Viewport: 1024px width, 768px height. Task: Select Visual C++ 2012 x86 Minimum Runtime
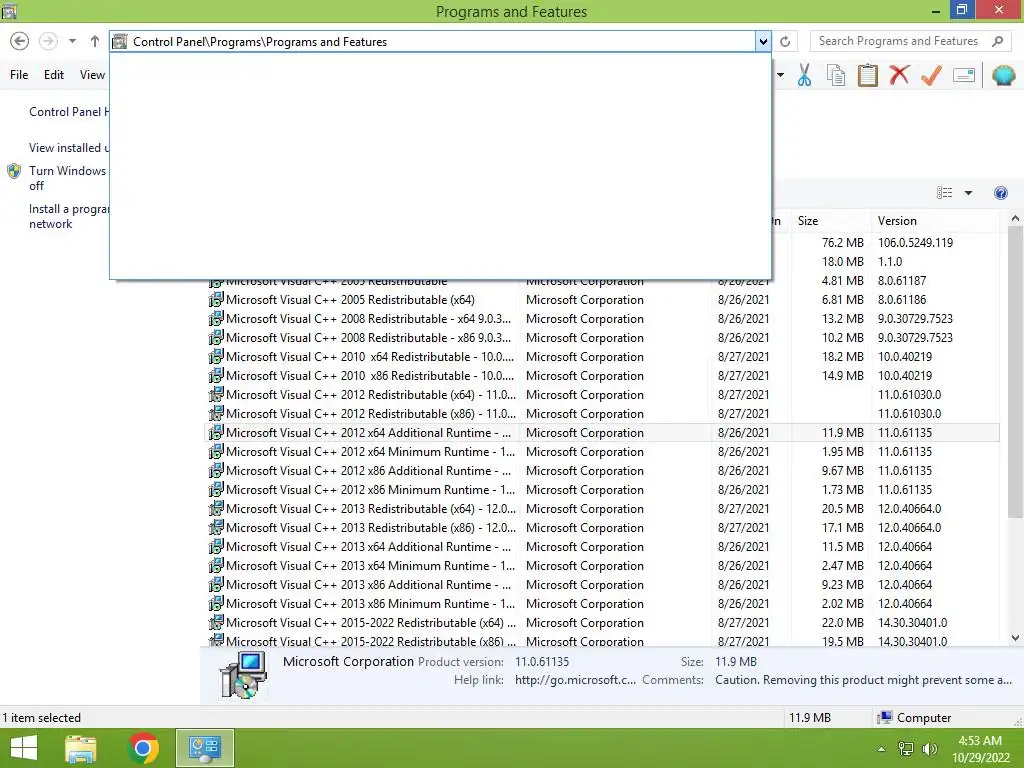tap(601, 489)
